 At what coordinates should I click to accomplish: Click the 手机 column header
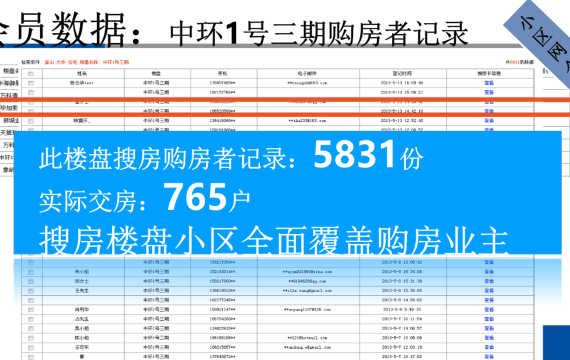point(222,73)
